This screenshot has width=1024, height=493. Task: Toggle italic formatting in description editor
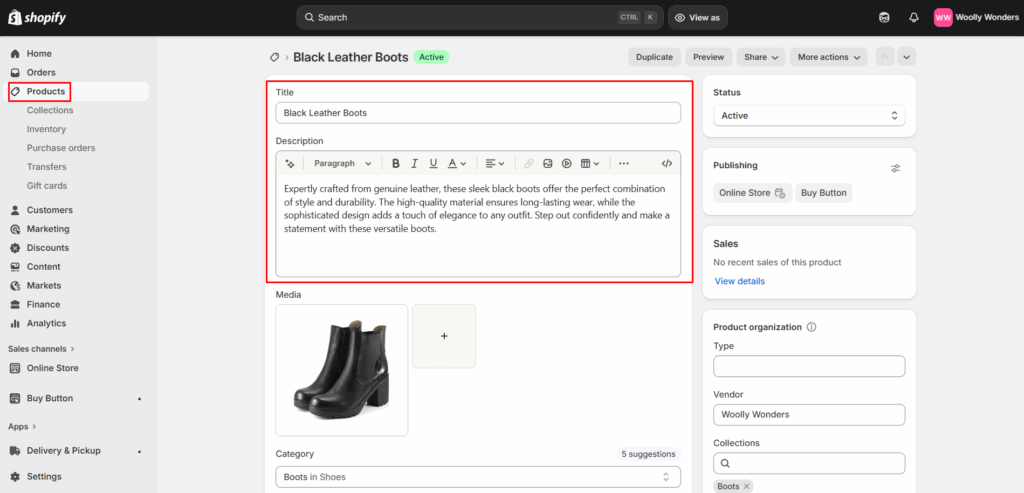pyautogui.click(x=415, y=163)
